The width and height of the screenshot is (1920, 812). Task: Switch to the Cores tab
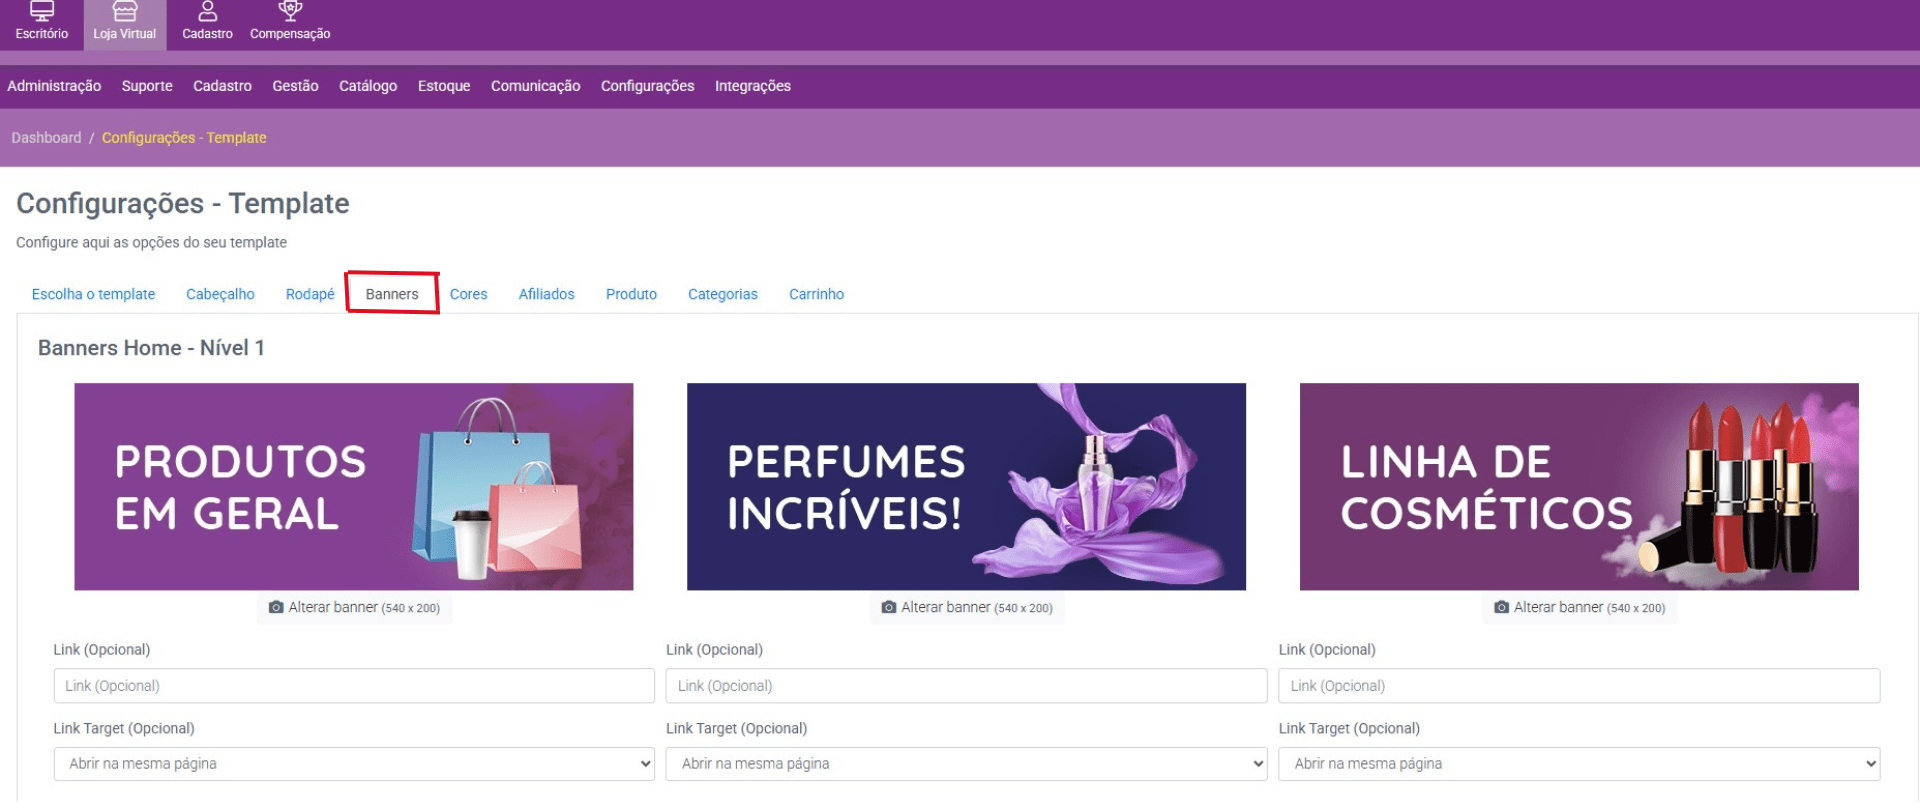pyautogui.click(x=468, y=294)
